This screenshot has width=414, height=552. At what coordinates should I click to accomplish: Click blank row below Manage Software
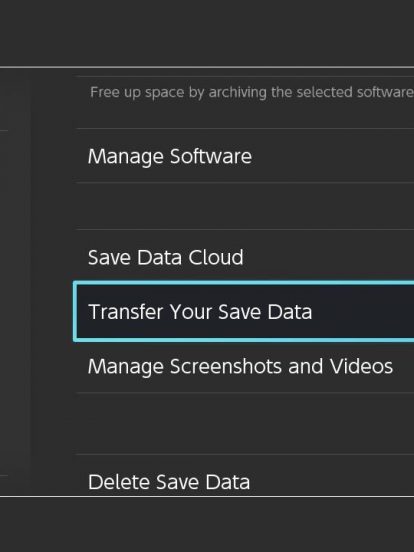tap(245, 206)
